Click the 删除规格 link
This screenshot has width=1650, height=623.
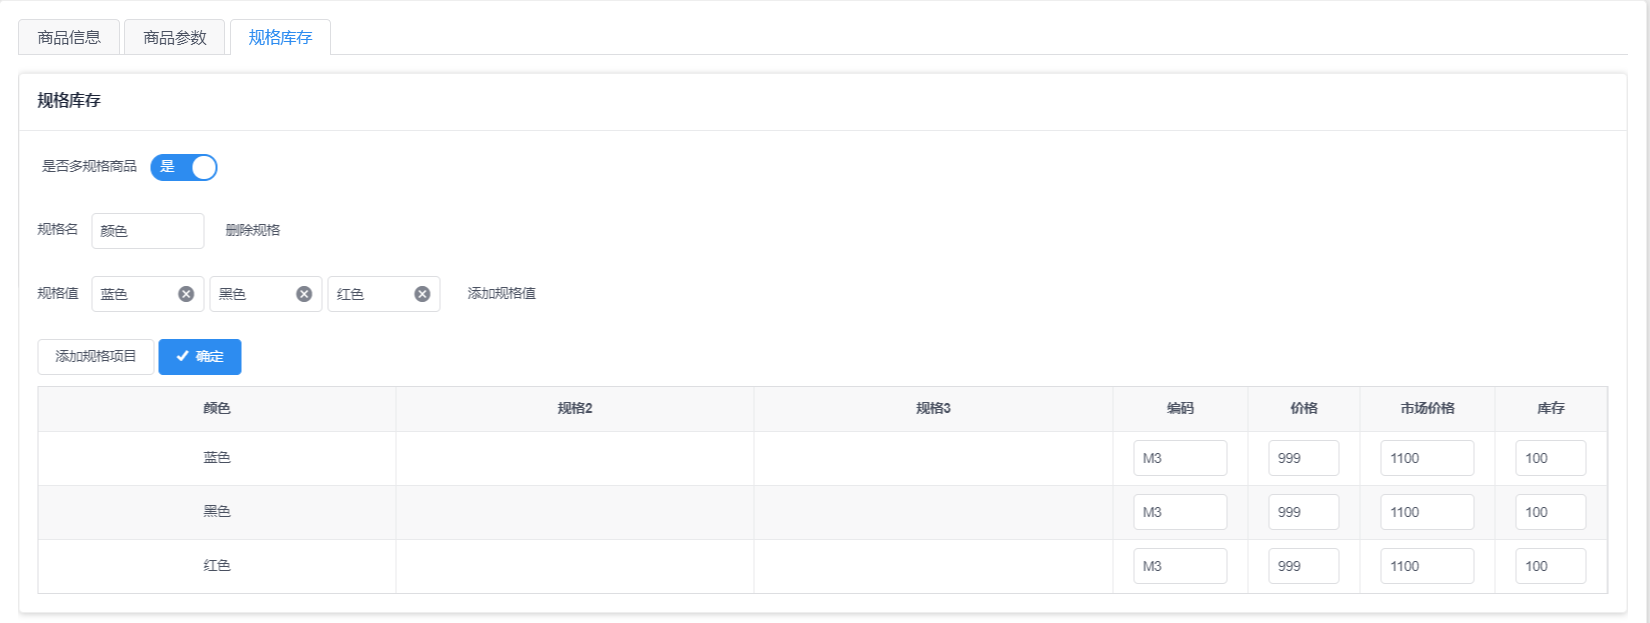point(253,230)
